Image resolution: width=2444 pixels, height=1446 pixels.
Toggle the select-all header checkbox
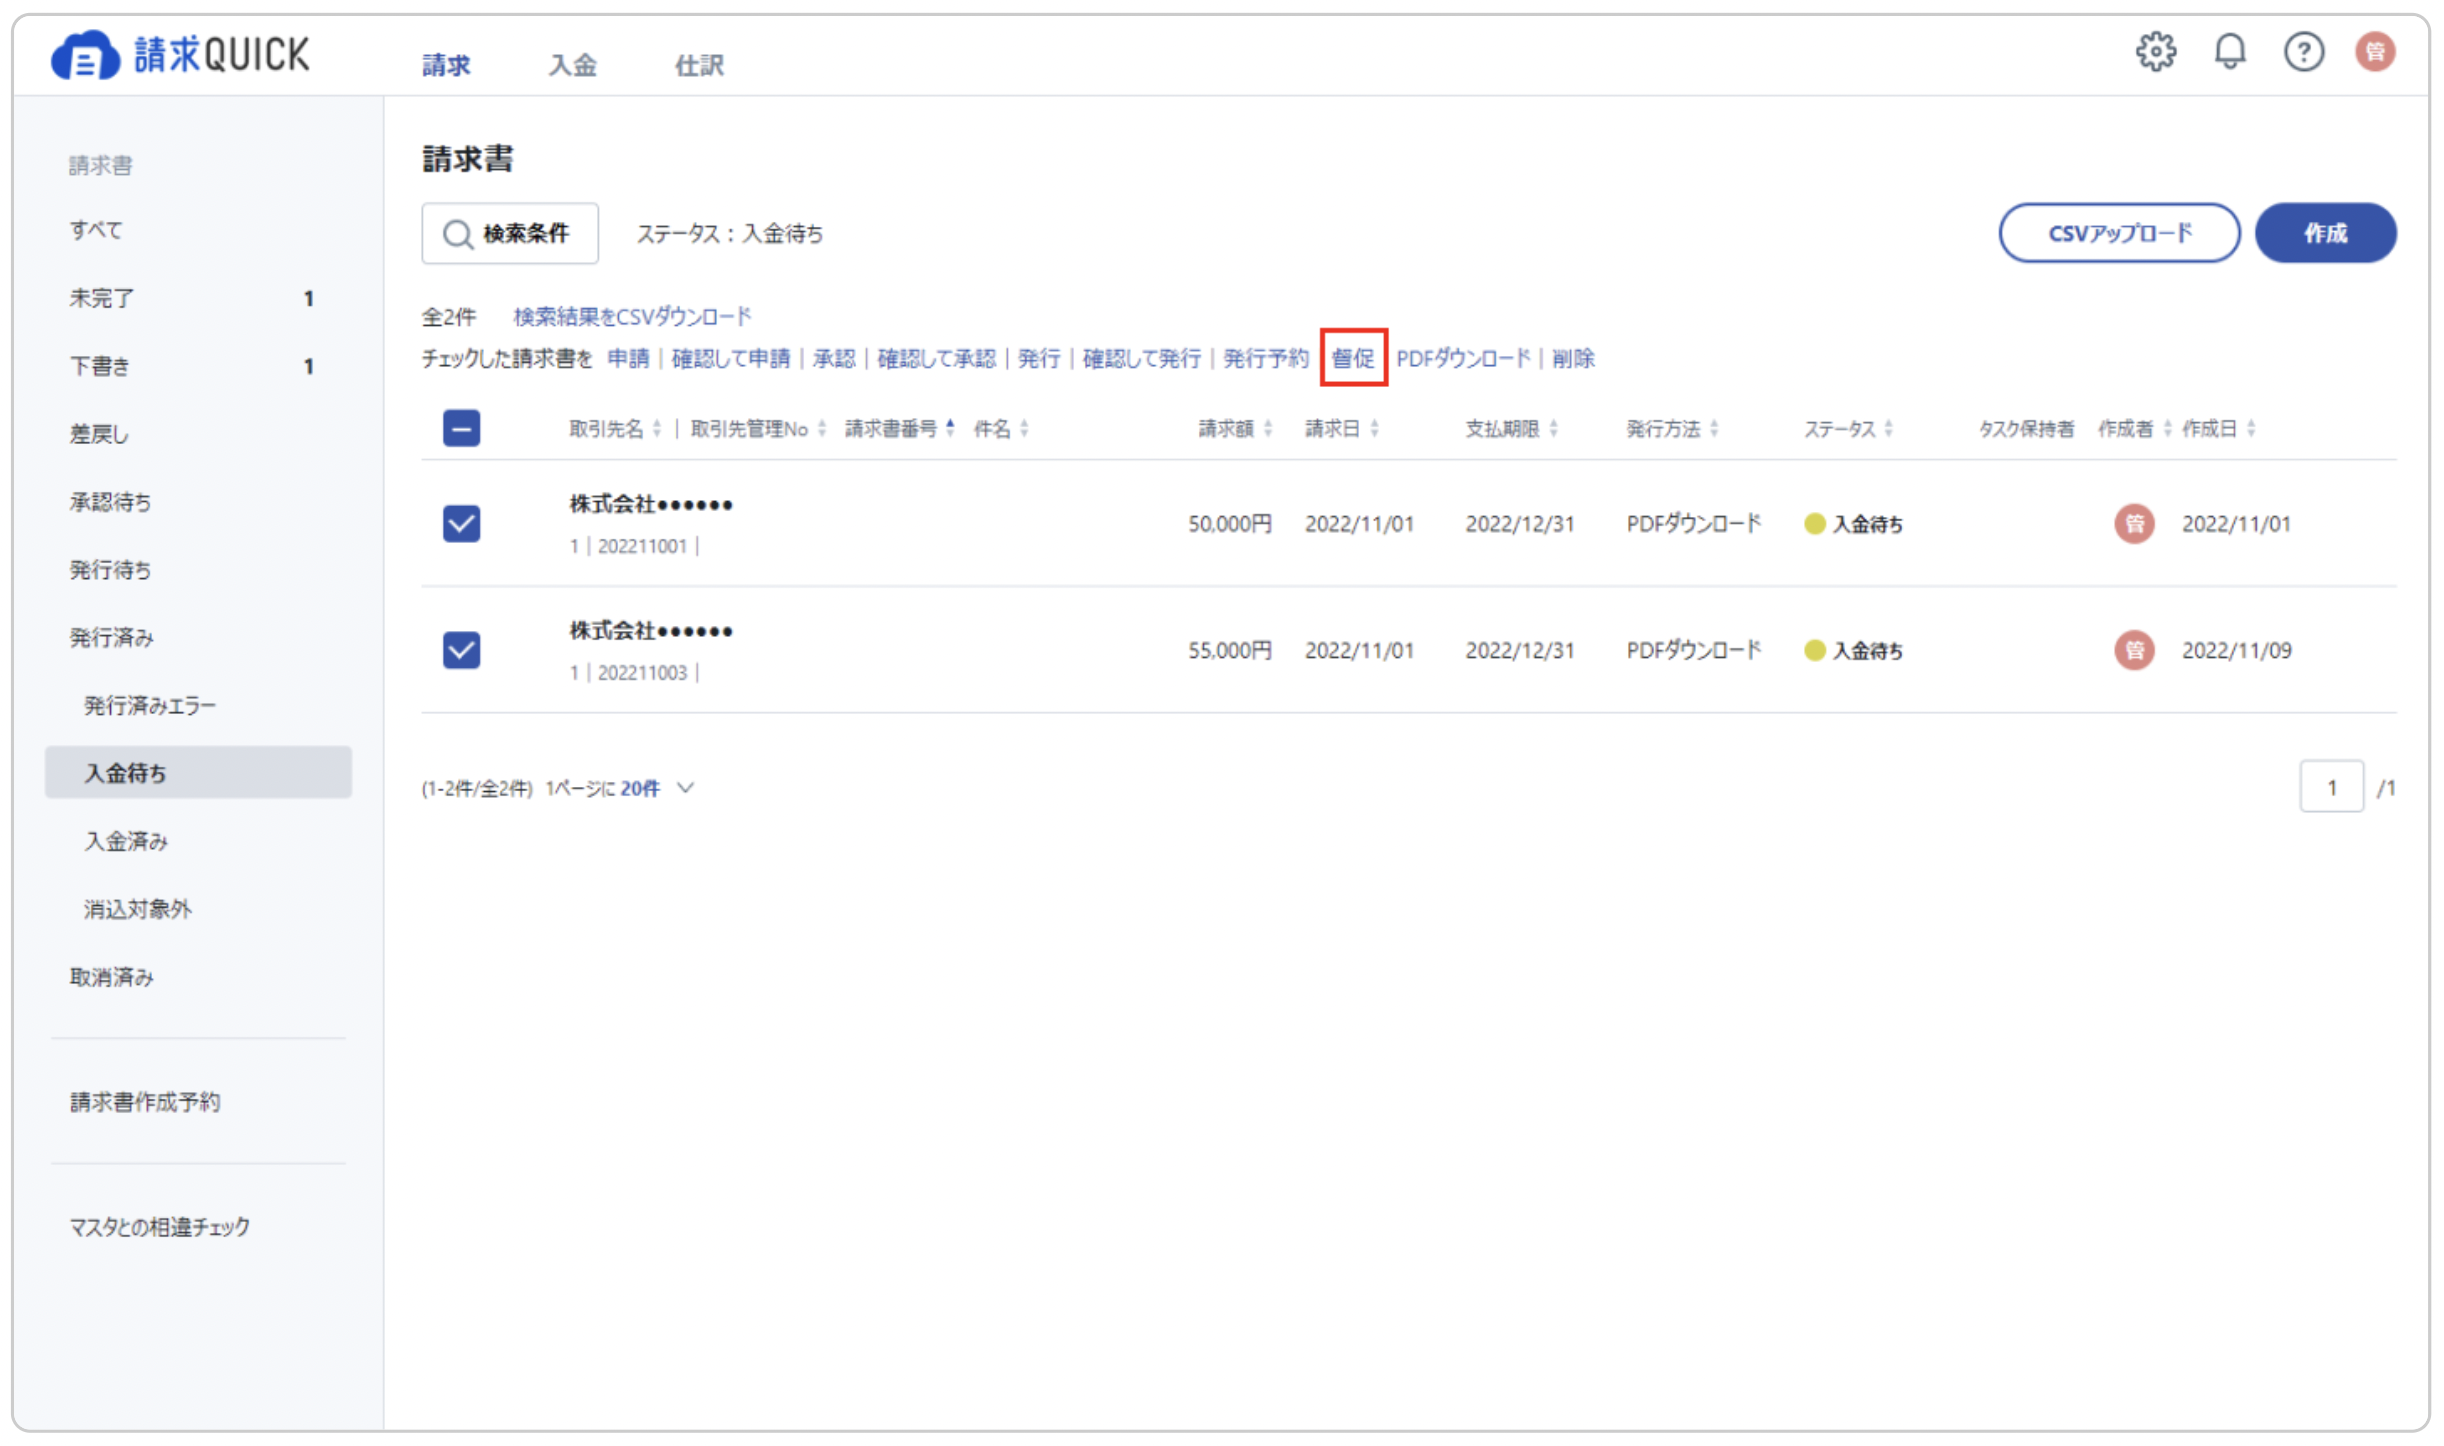point(461,428)
